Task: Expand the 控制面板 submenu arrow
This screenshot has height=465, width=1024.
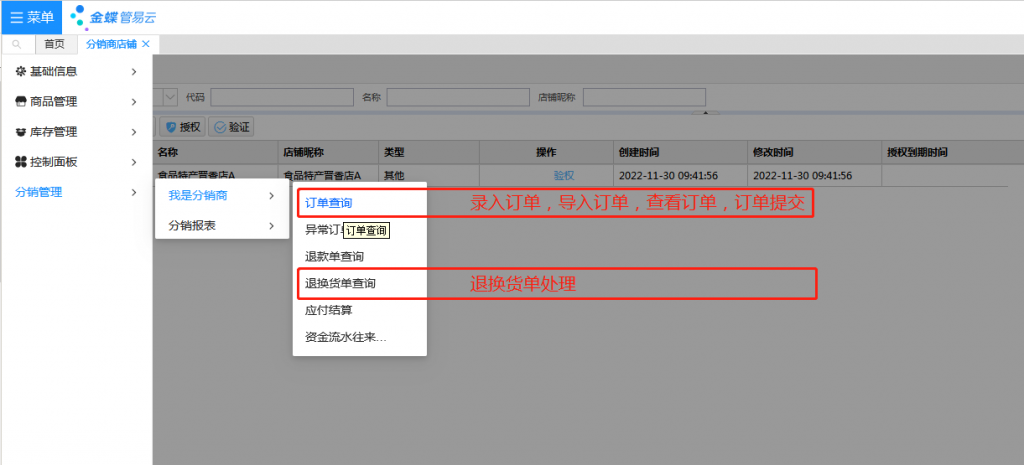Action: pyautogui.click(x=134, y=161)
